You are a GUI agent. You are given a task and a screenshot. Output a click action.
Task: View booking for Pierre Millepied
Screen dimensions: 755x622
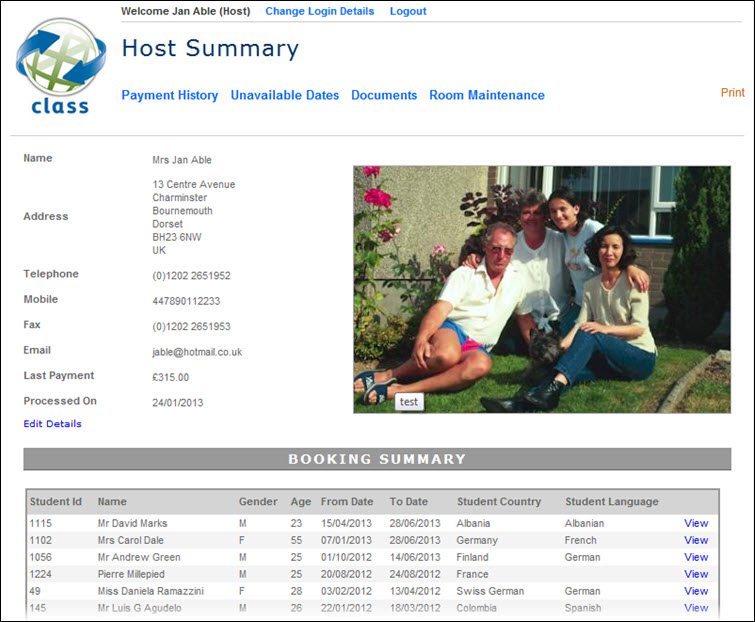[696, 574]
